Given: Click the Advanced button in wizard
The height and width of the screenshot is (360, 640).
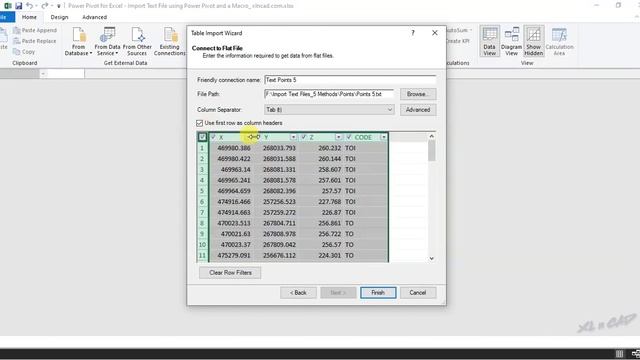Looking at the screenshot, I should pyautogui.click(x=418, y=110).
